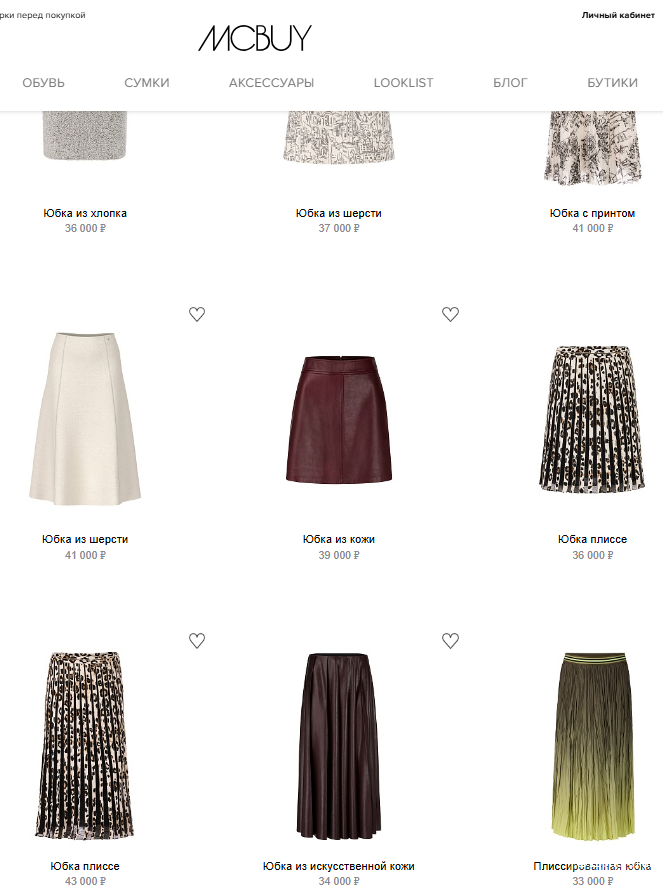
Task: Open the LOOKLIST page
Action: tap(404, 83)
